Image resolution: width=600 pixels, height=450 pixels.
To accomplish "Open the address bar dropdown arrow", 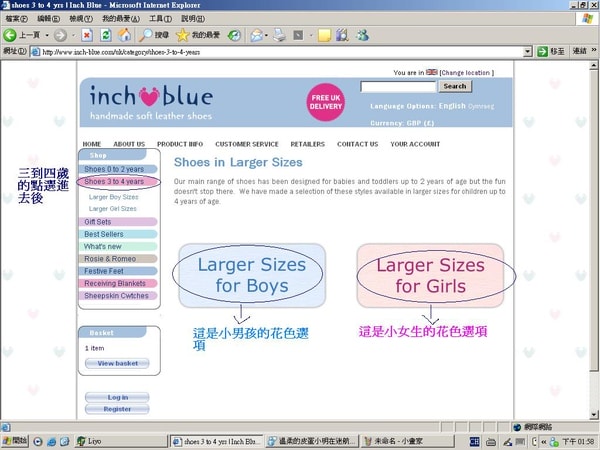I will pos(528,51).
